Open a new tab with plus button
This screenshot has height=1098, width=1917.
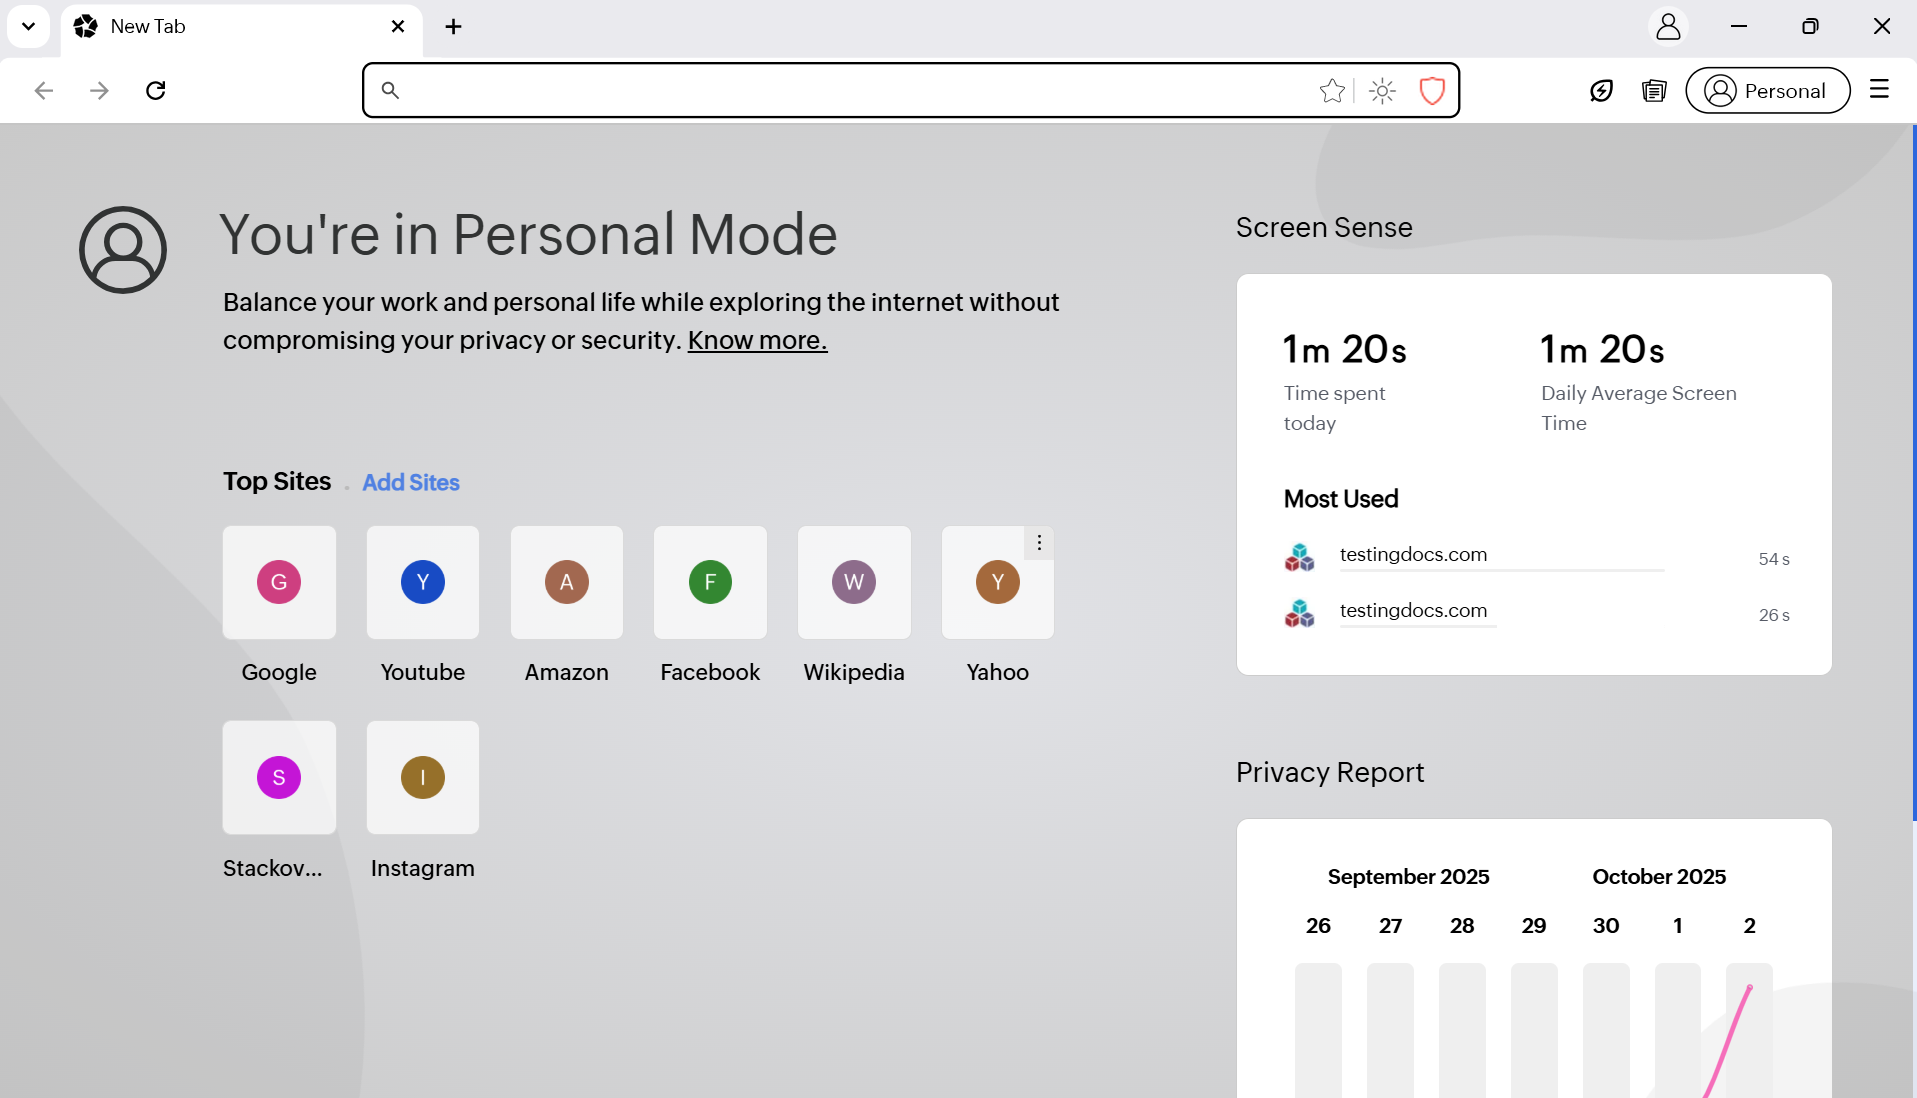pos(453,27)
